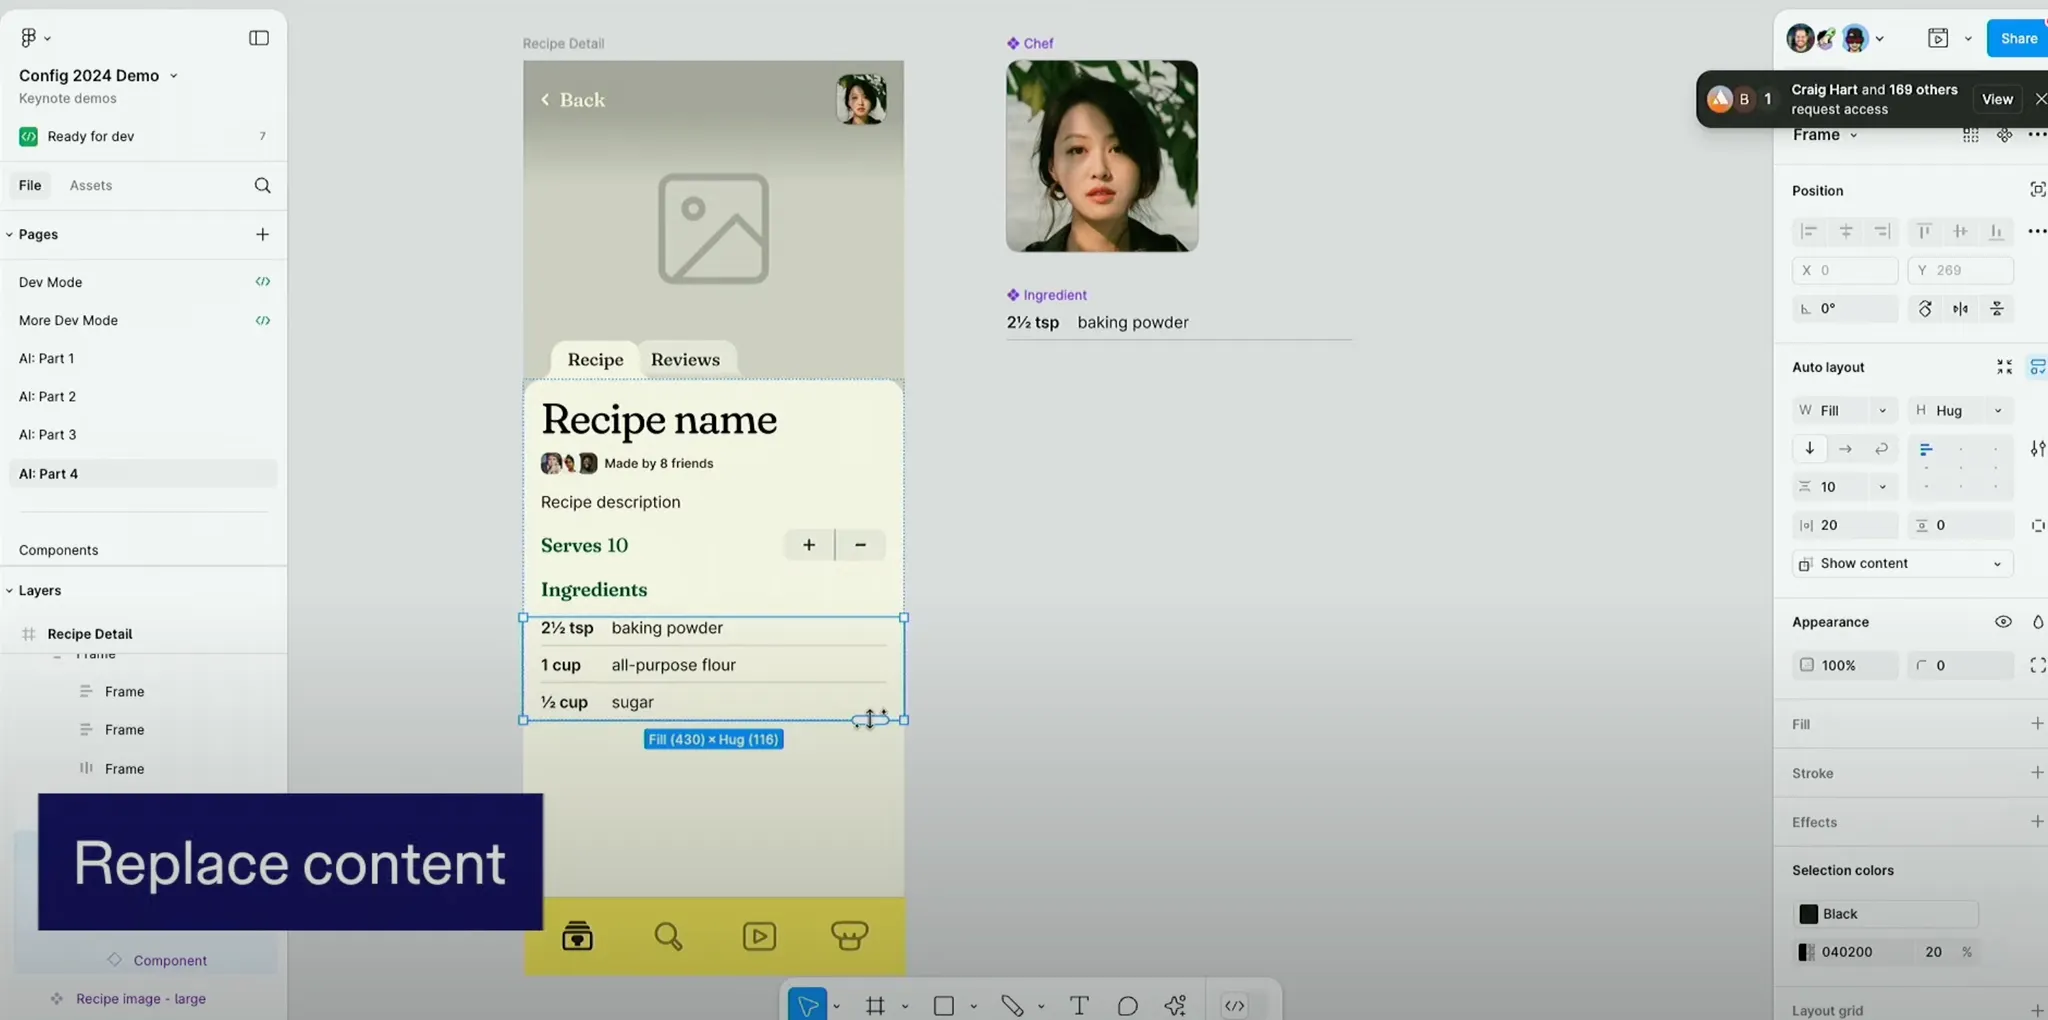Click the align vertical centers icon
Screen dimensions: 2048x1020
pos(1960,231)
